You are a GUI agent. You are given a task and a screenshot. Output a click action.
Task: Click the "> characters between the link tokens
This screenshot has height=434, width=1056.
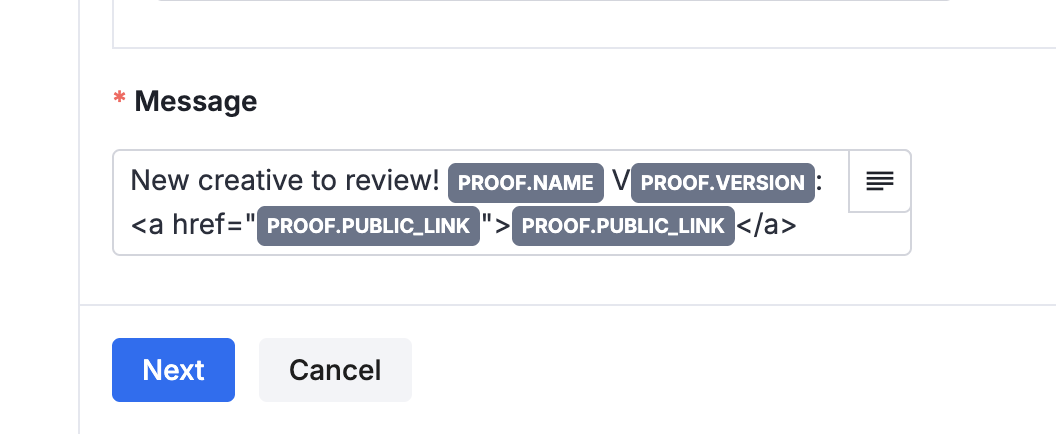496,226
